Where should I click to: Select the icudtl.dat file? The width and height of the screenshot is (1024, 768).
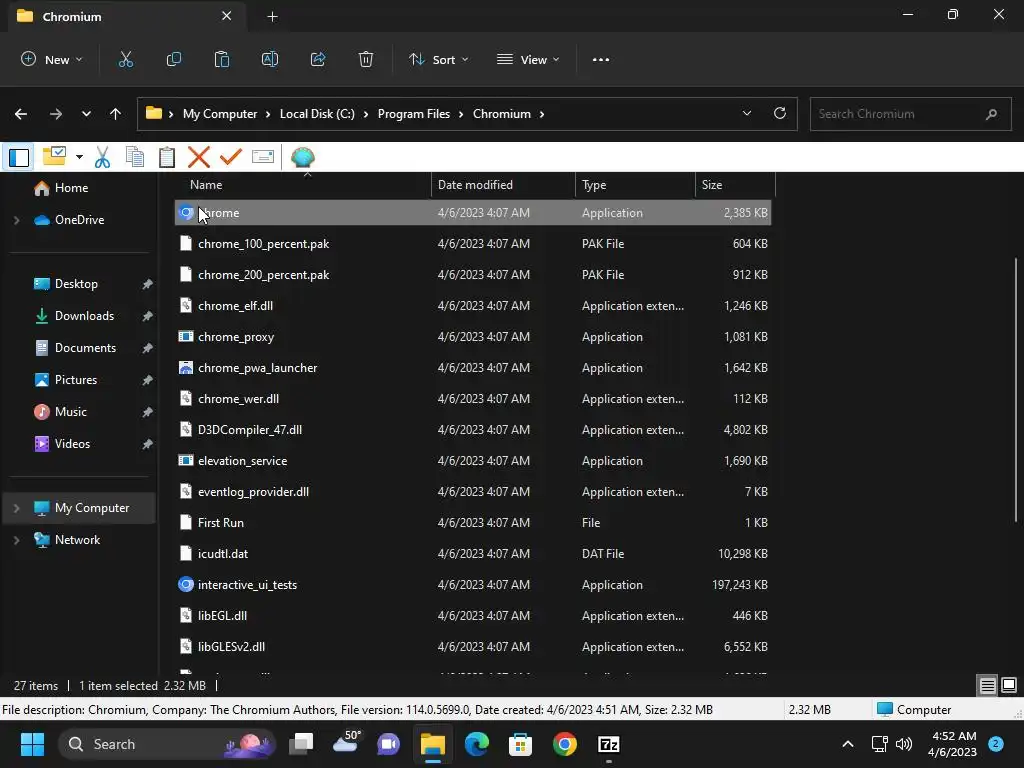pos(473,554)
